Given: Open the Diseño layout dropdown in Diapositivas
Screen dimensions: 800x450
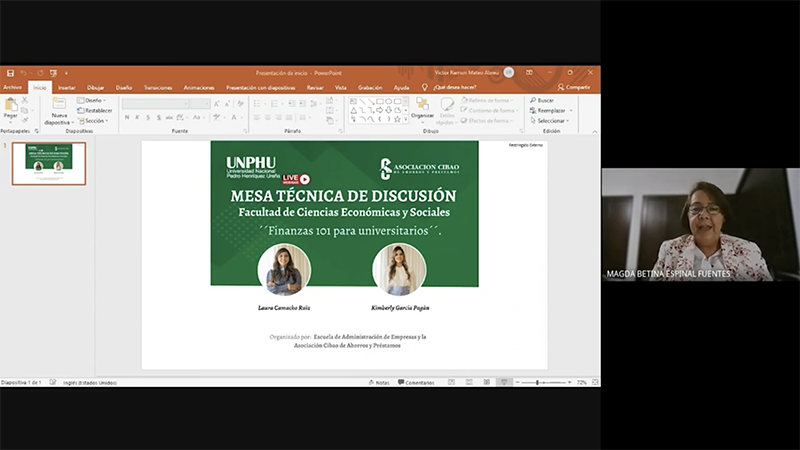Looking at the screenshot, I should click(x=92, y=101).
